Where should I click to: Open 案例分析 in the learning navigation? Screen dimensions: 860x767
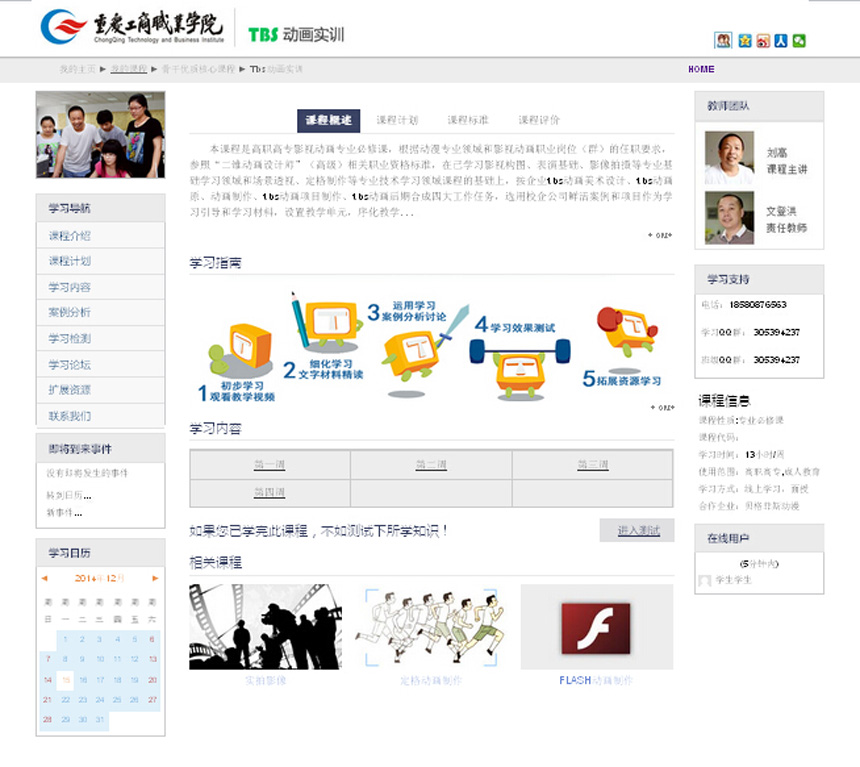69,313
